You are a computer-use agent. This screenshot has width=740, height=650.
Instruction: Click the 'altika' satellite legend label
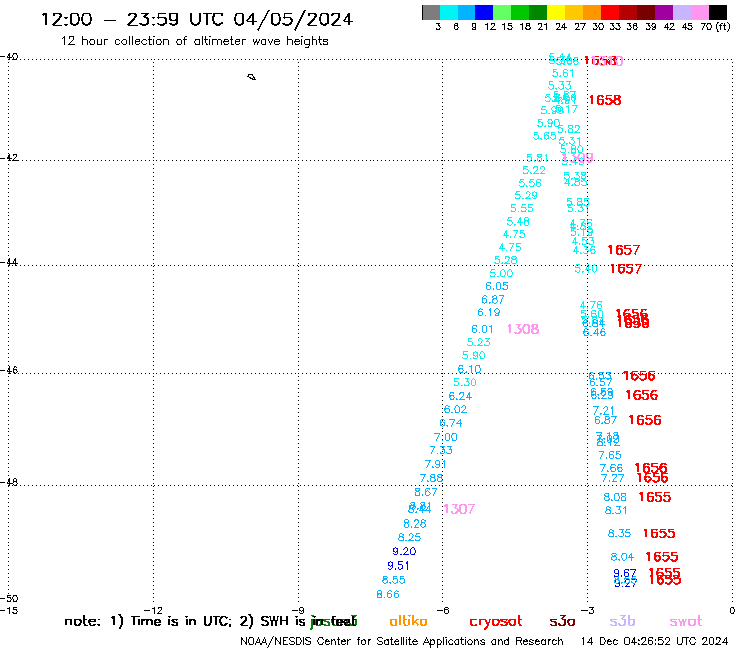click(408, 621)
